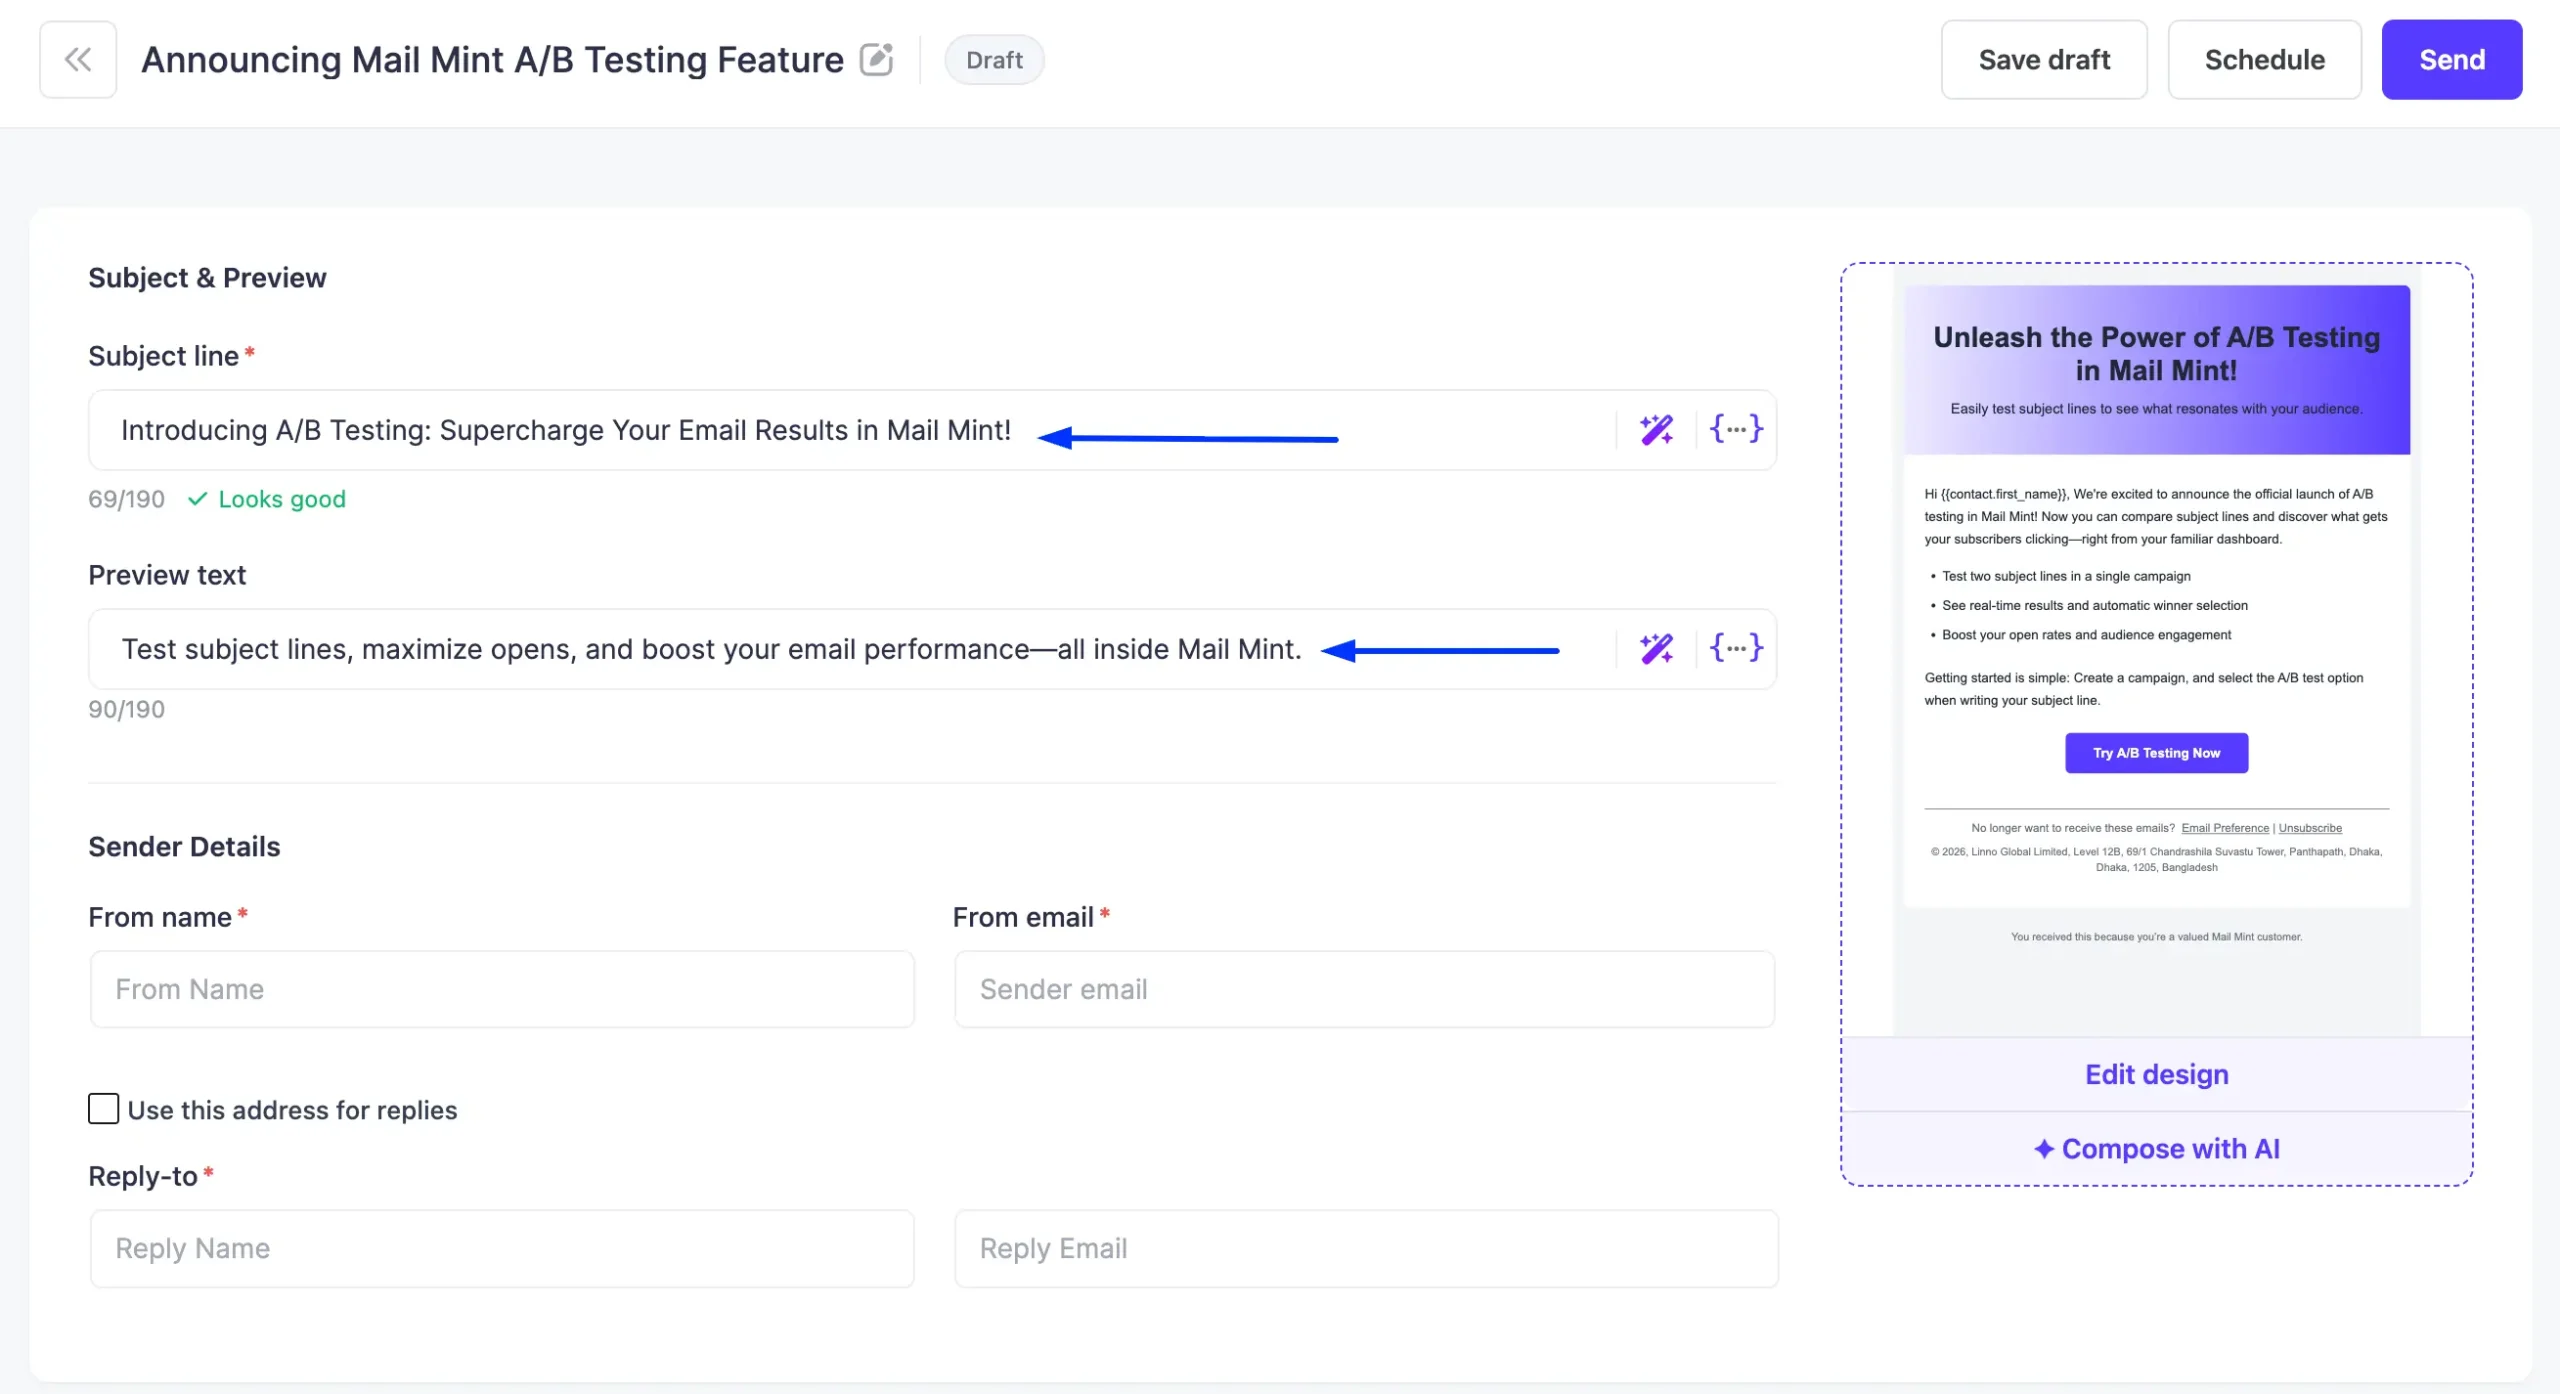Image resolution: width=2560 pixels, height=1394 pixels.
Task: Click the 'Sender Details' section heading
Action: (x=184, y=847)
